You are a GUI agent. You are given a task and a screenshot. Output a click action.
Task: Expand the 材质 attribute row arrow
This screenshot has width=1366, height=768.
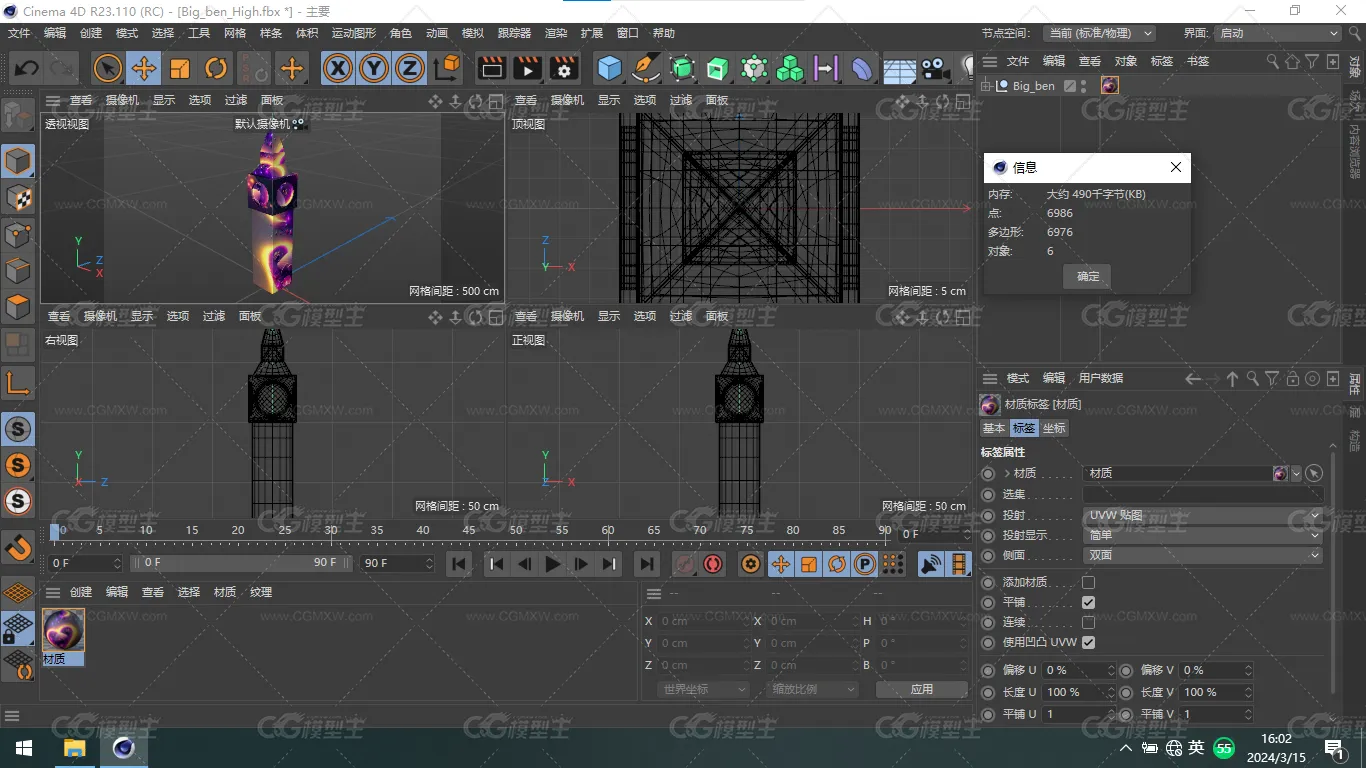[x=1006, y=473]
